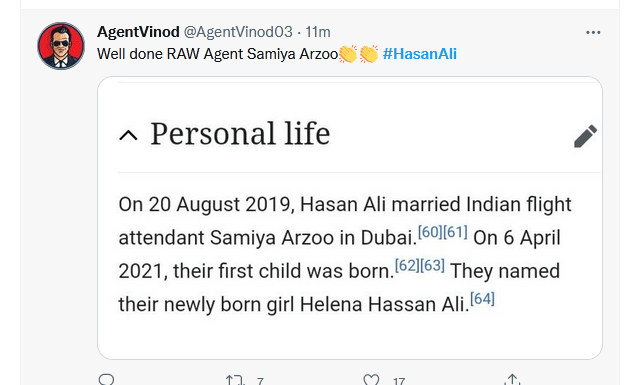The image size is (631, 385).
Task: Click citation reference [60]
Action: click(x=430, y=232)
